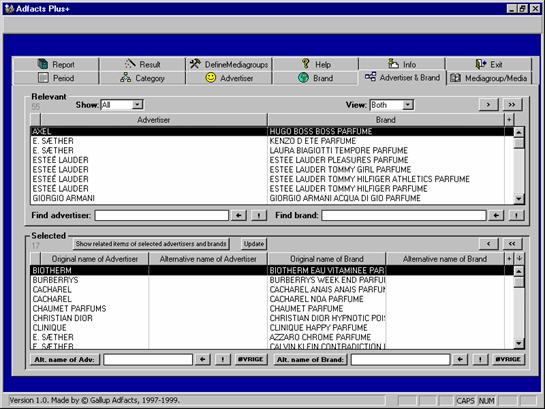Open the Help tab
Screen dimensions: 545x409
(316, 64)
